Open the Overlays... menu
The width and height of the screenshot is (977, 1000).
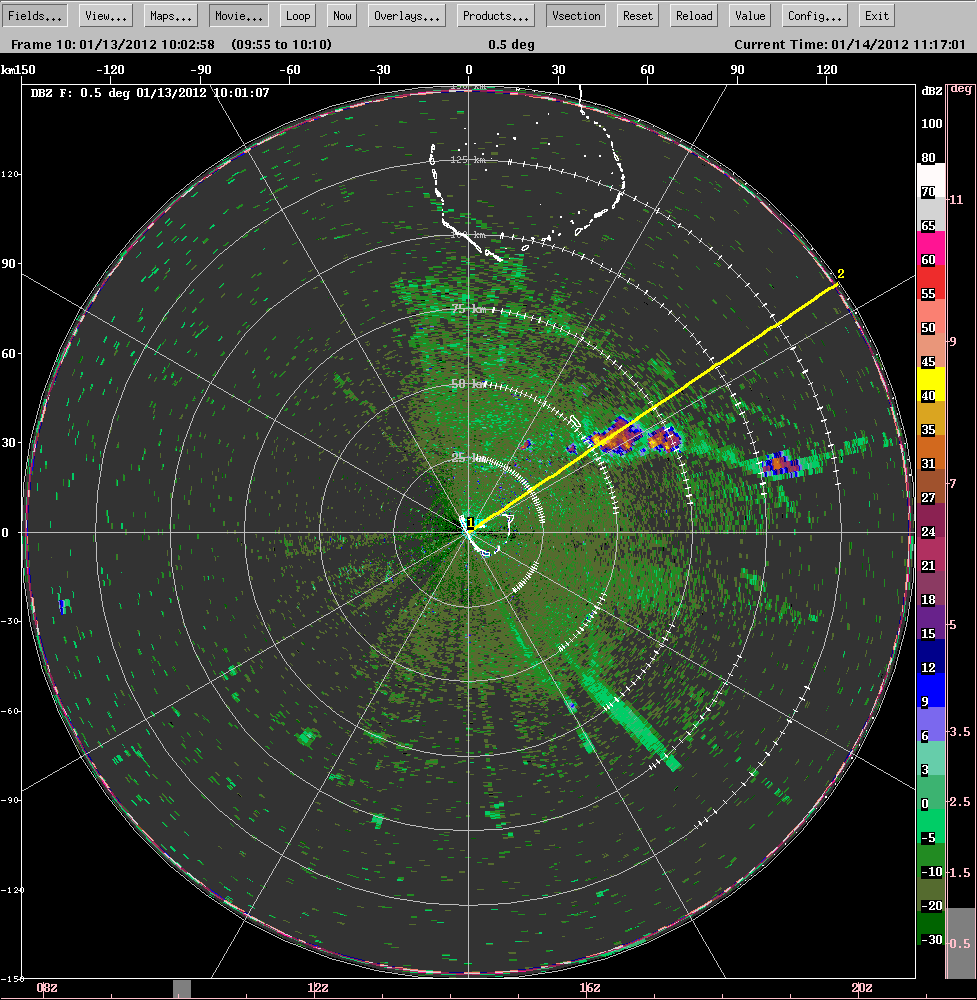point(407,16)
